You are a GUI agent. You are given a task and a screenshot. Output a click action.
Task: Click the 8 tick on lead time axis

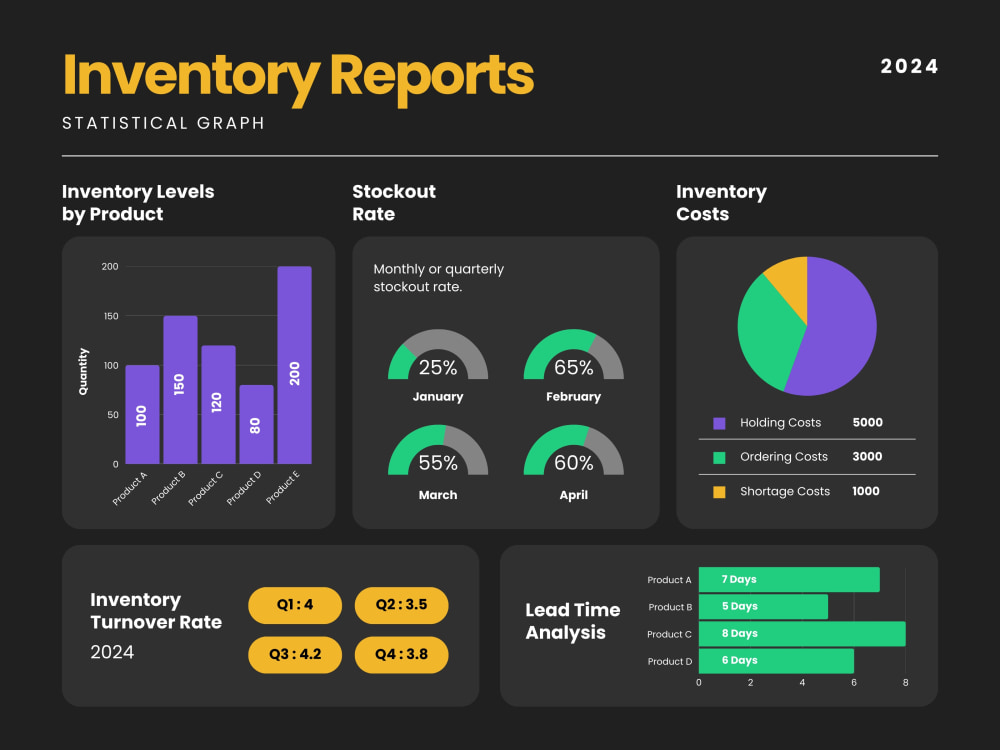[906, 682]
